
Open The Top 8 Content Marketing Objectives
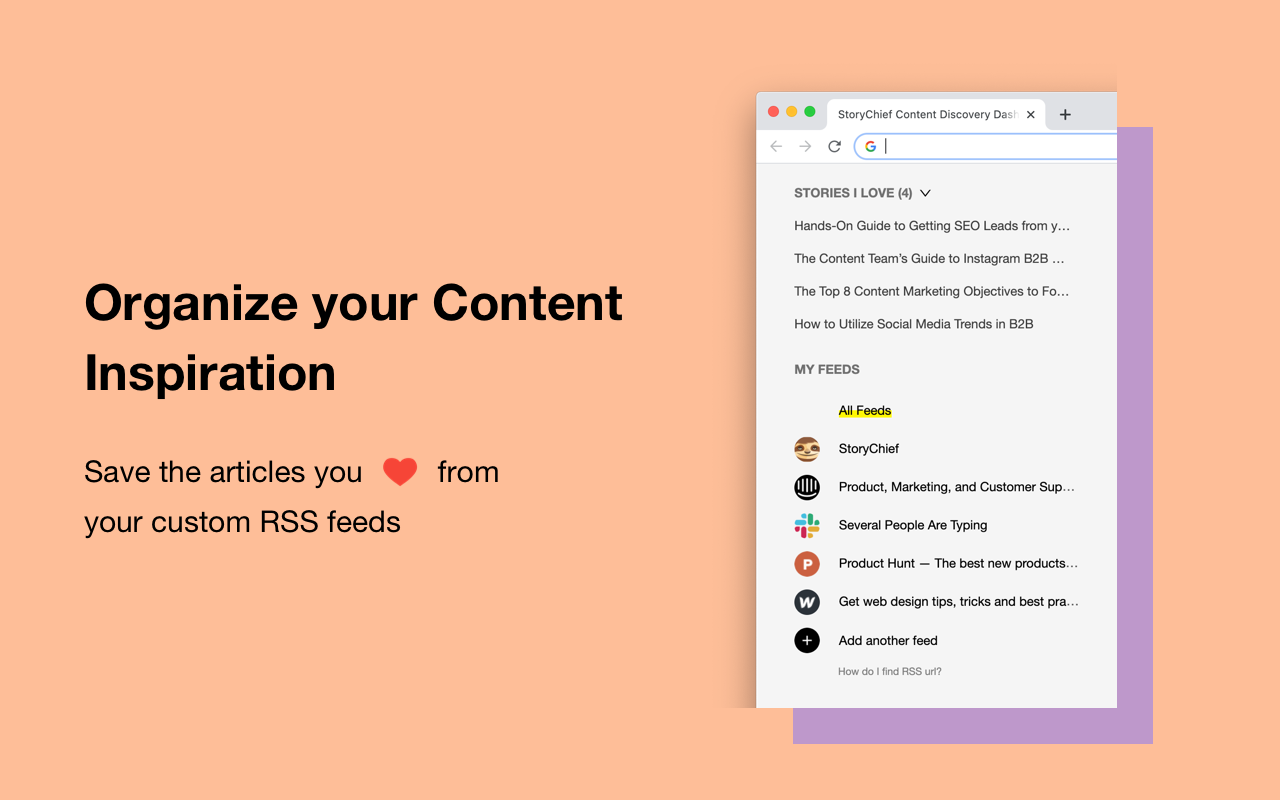(932, 291)
